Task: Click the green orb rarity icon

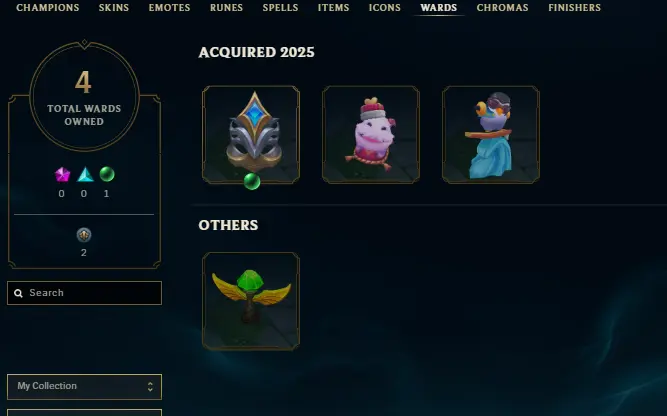Action: 107,174
